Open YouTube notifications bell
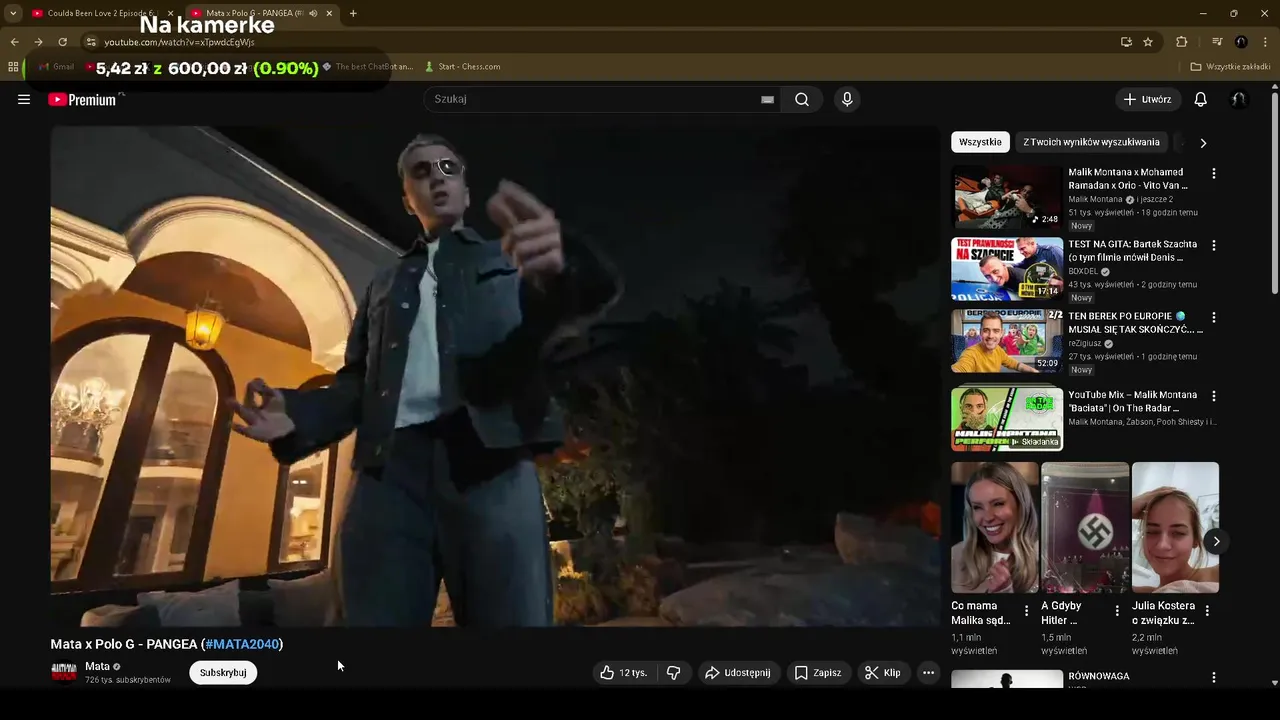This screenshot has height=720, width=1280. click(1201, 99)
